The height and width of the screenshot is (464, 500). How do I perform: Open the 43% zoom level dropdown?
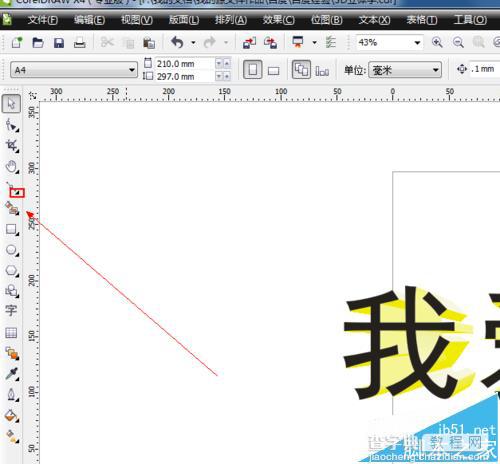point(417,43)
